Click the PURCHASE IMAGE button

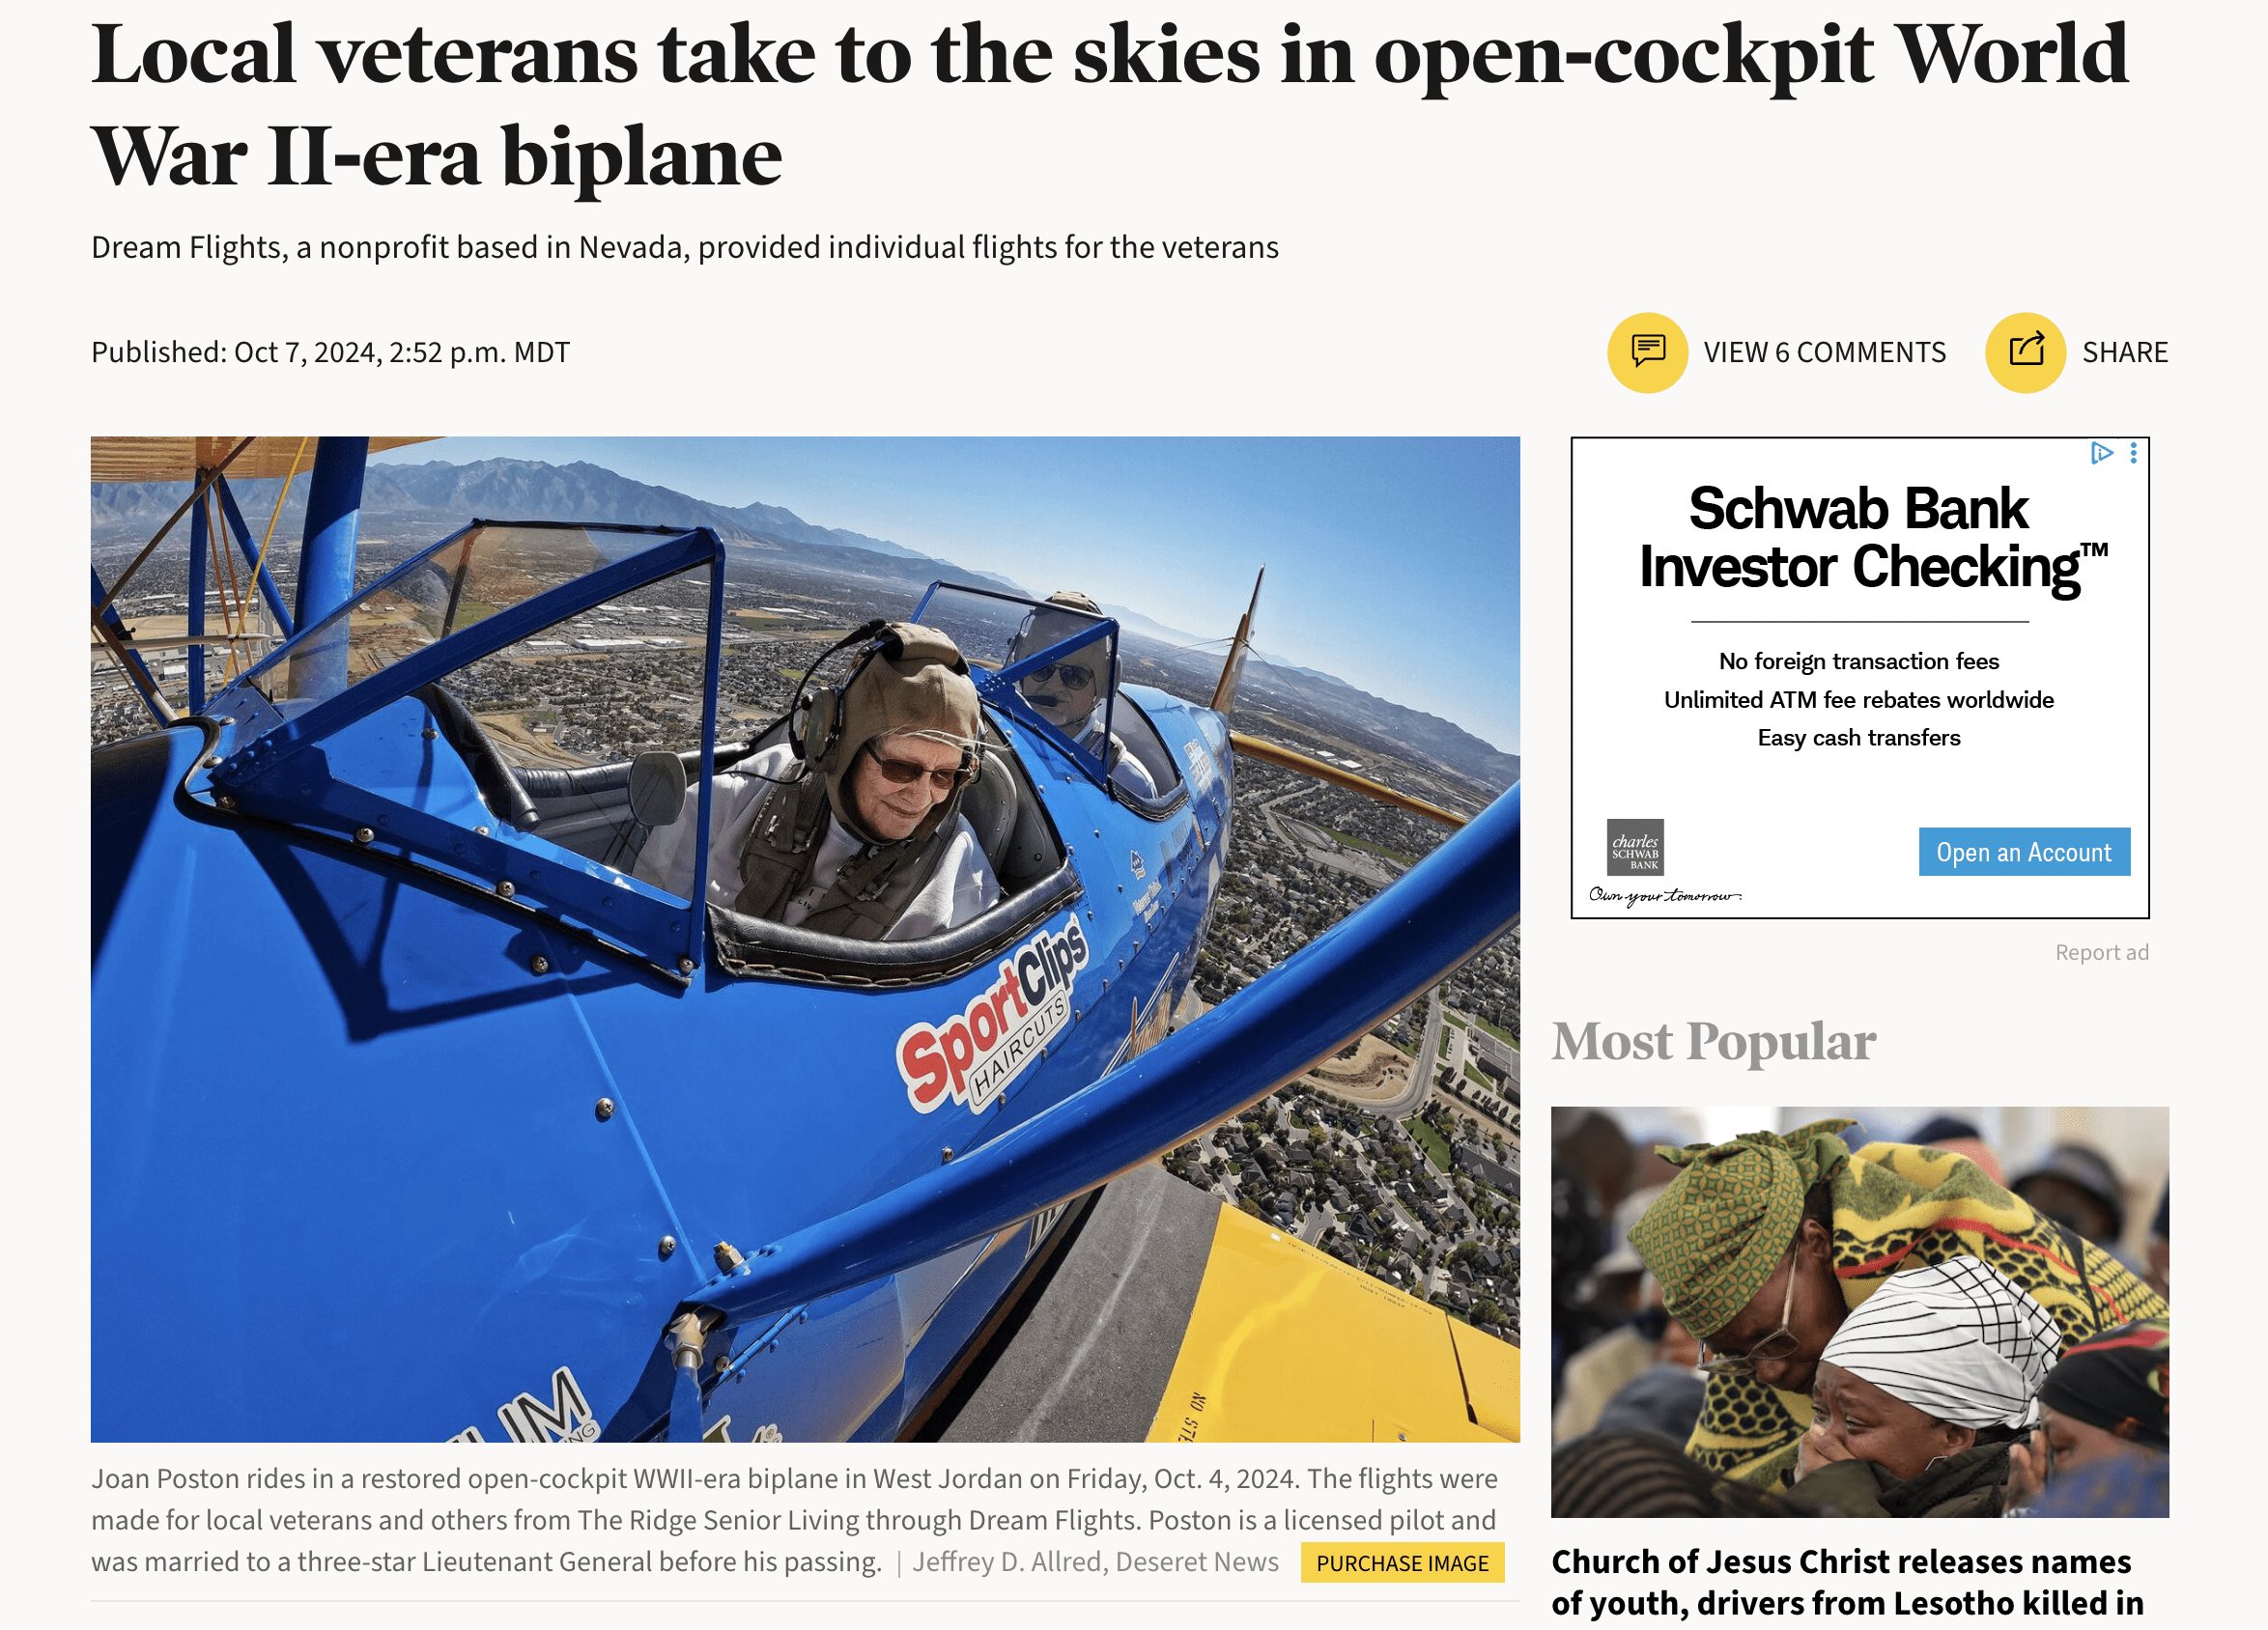coord(1402,1563)
